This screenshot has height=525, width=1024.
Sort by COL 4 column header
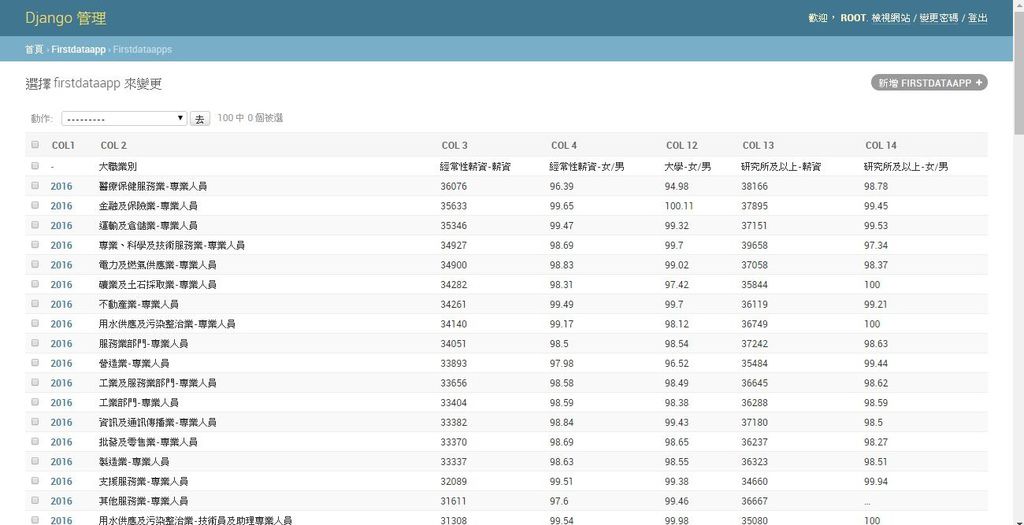click(x=564, y=145)
